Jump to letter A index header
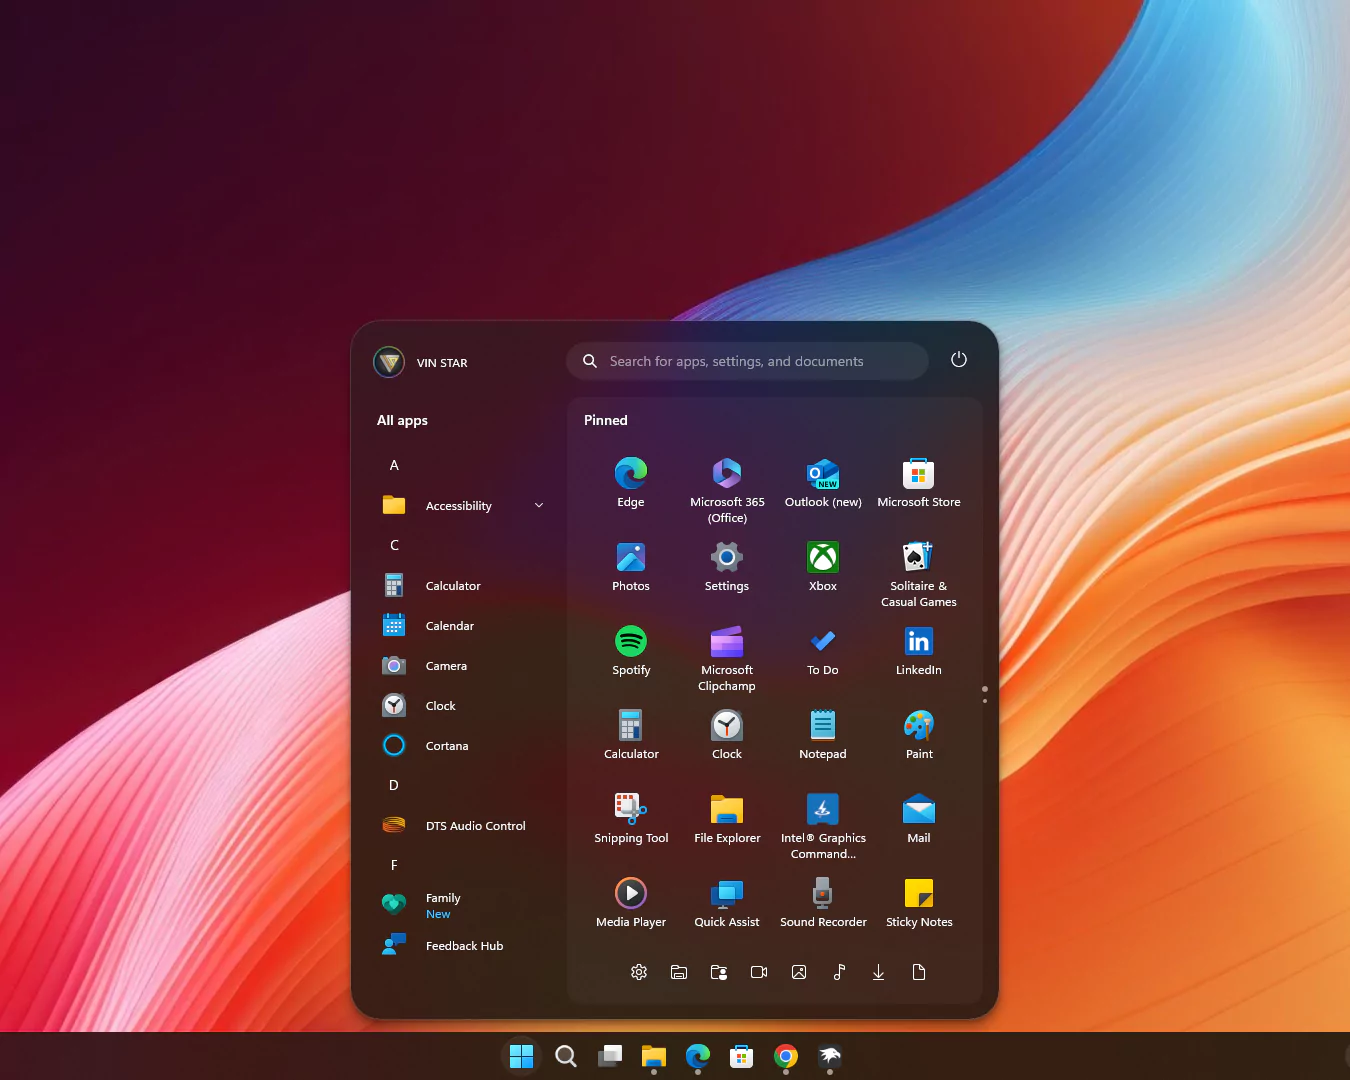 [x=394, y=466]
